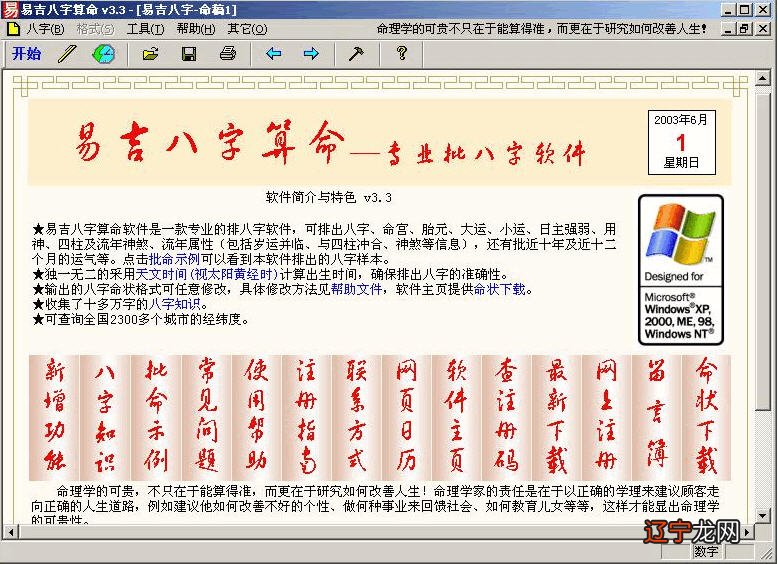Click the Designed for Windows XP logo

(681, 270)
